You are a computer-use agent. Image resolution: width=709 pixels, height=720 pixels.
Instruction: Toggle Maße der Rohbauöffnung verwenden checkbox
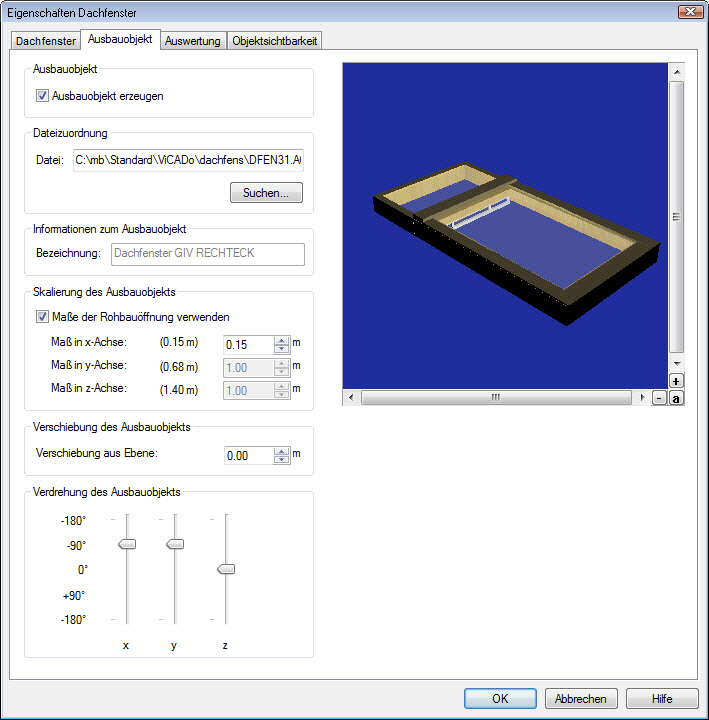coord(42,316)
